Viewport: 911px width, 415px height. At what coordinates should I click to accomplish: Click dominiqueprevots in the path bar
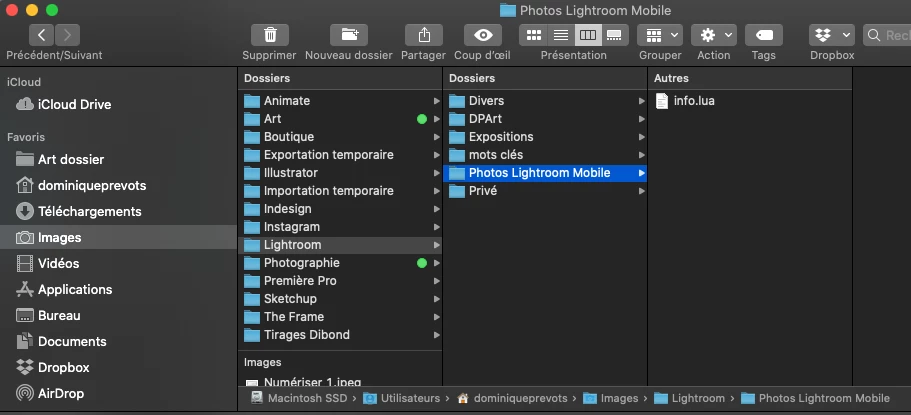pyautogui.click(x=512, y=398)
